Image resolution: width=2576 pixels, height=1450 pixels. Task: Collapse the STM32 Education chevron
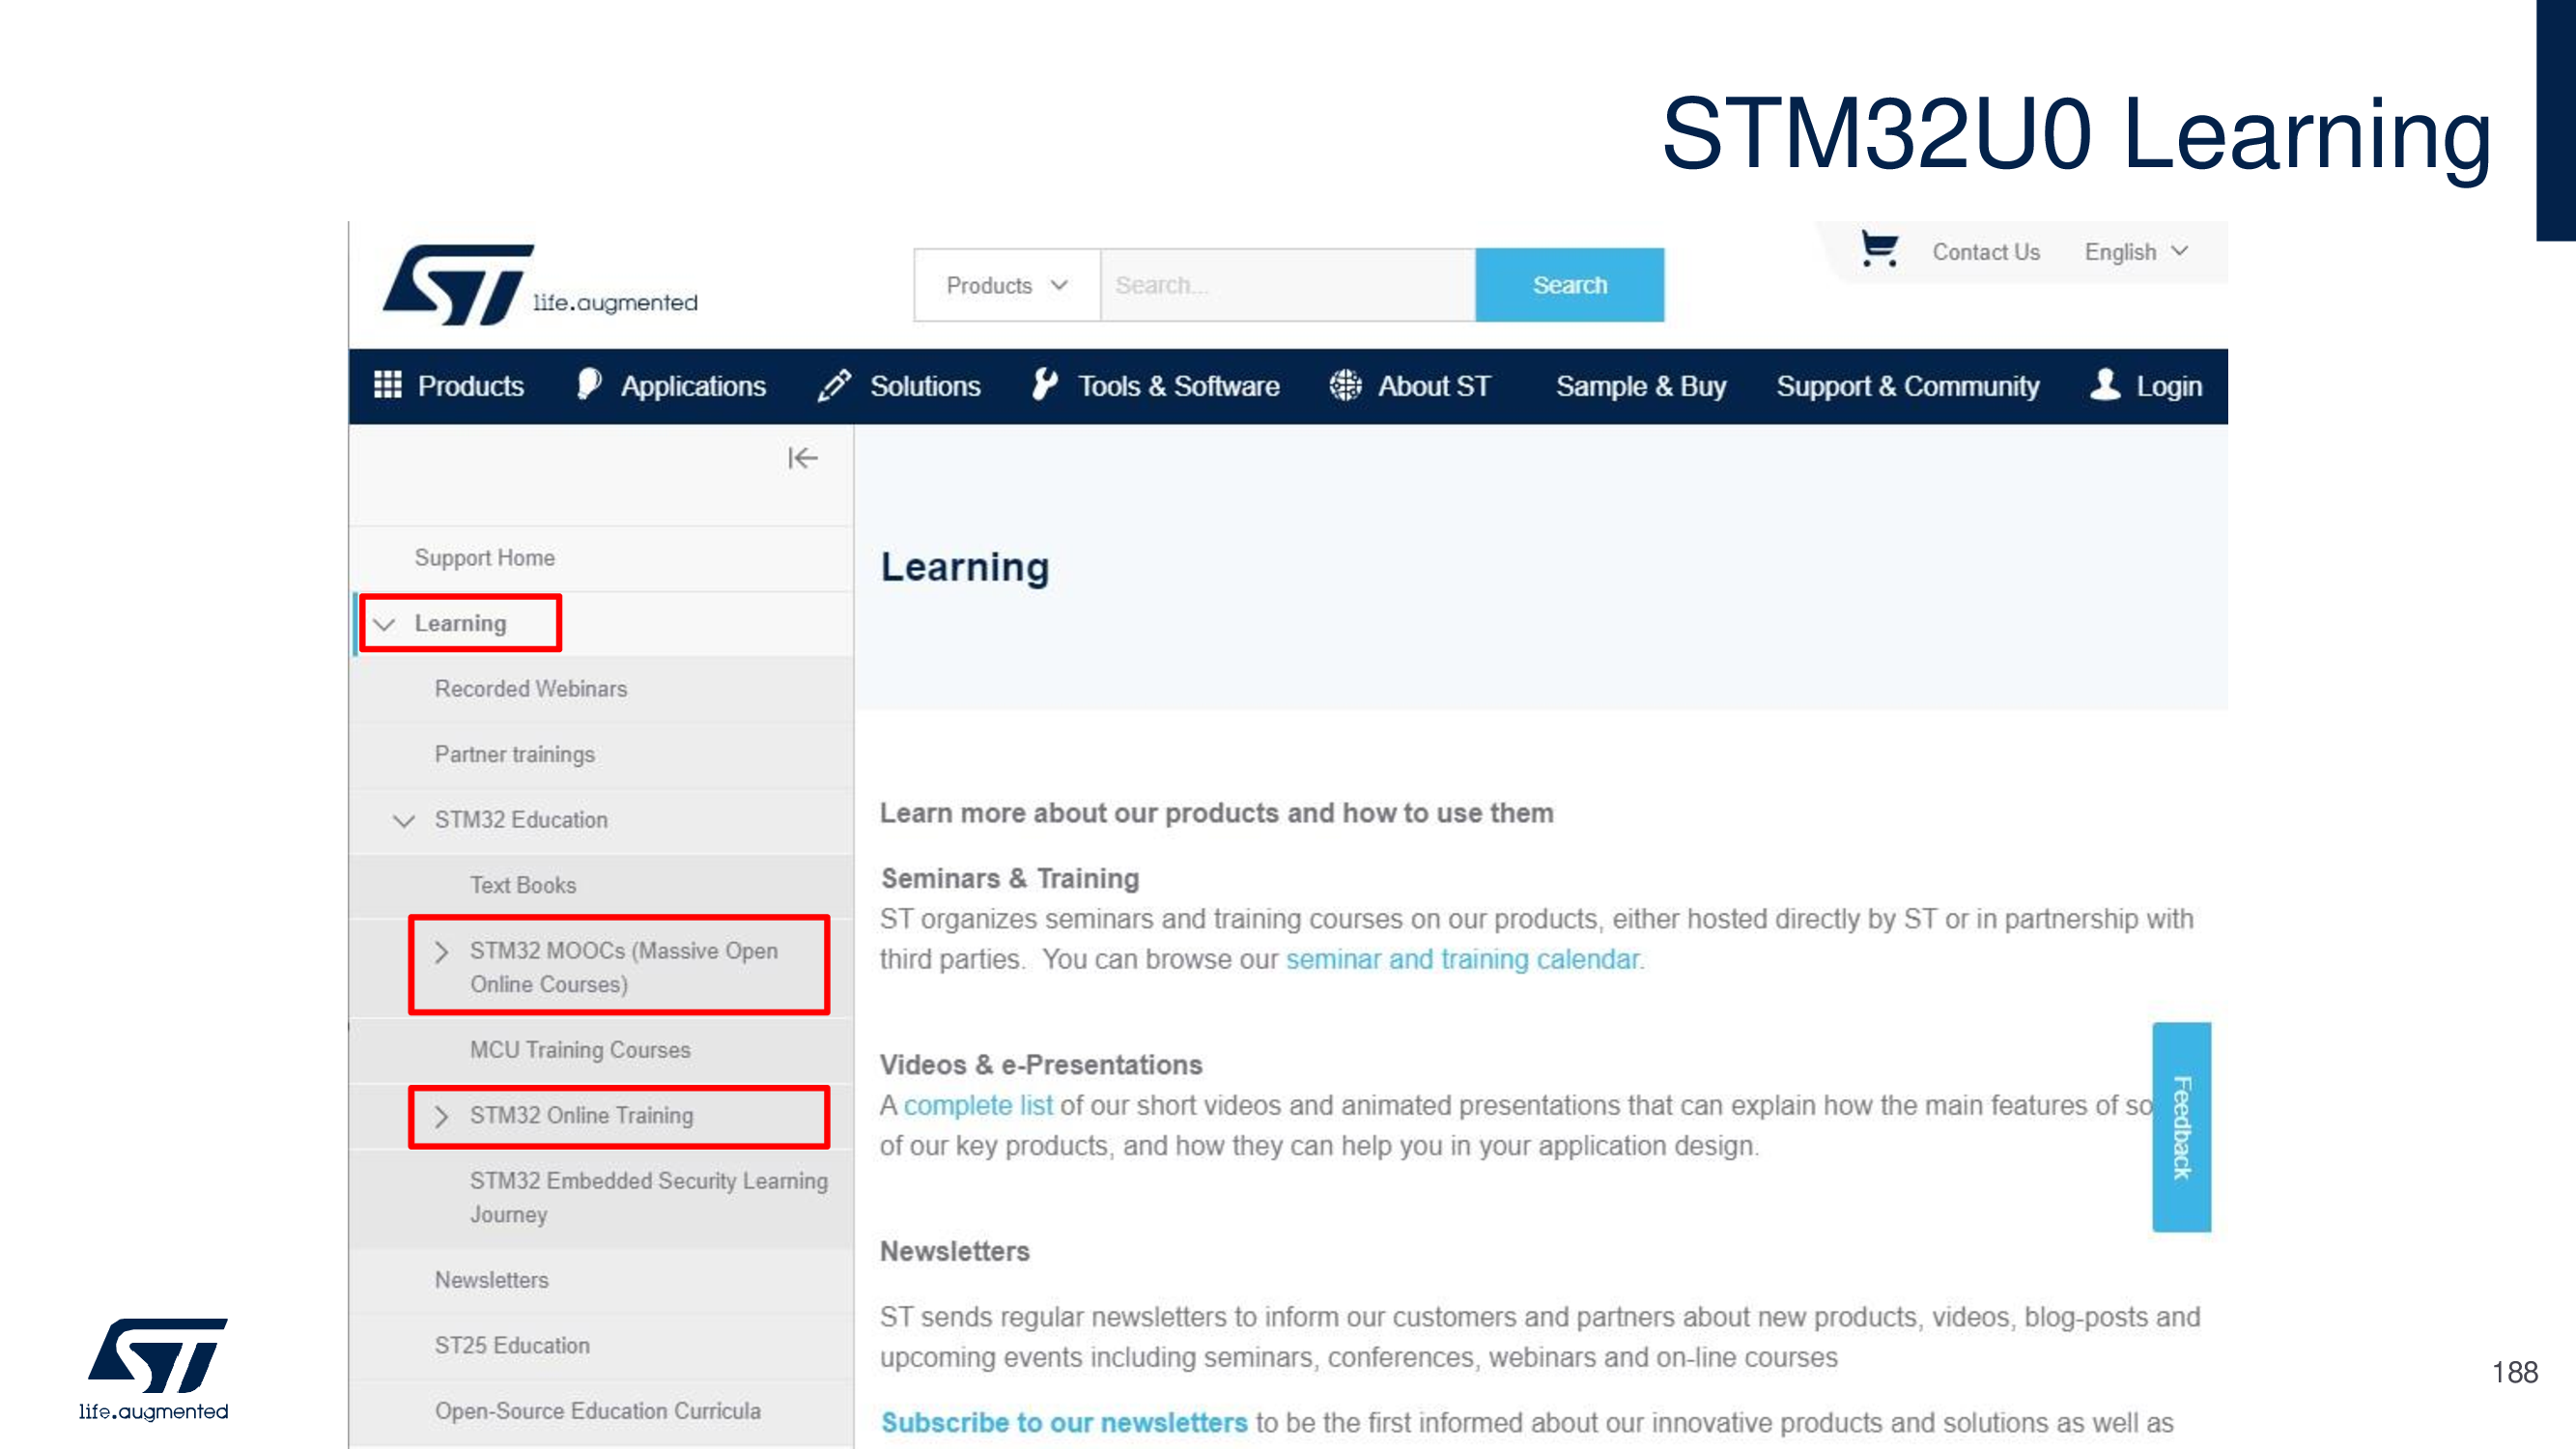pyautogui.click(x=404, y=821)
